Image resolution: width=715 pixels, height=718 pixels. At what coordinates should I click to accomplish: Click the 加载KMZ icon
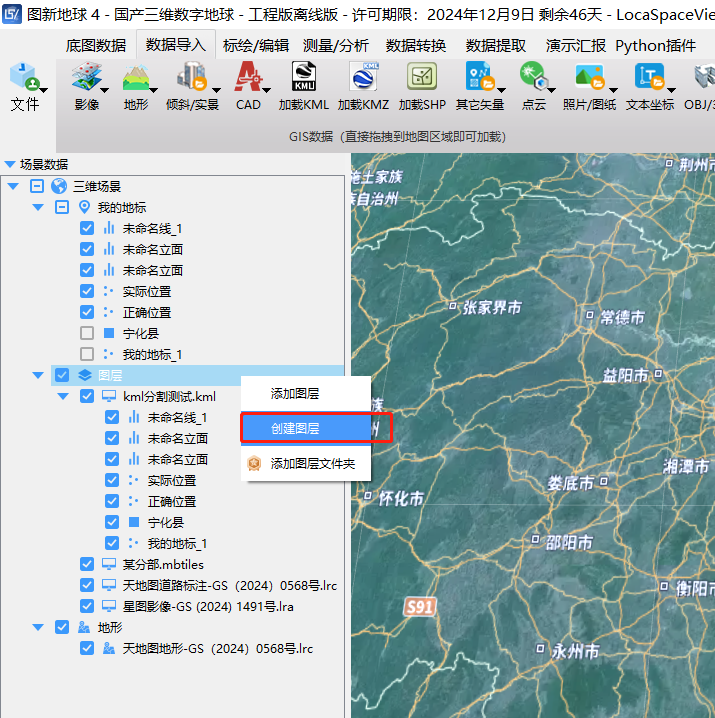click(364, 76)
